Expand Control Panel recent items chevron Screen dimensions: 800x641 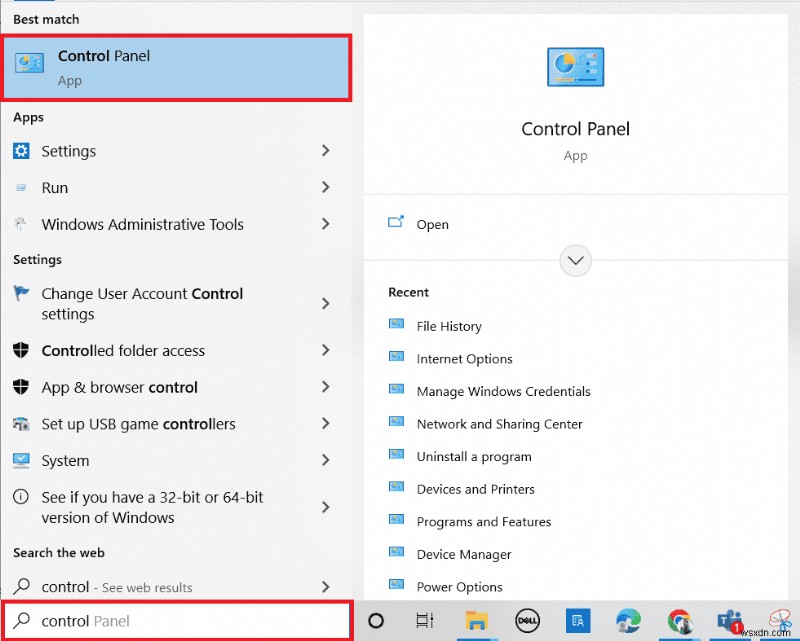575,261
